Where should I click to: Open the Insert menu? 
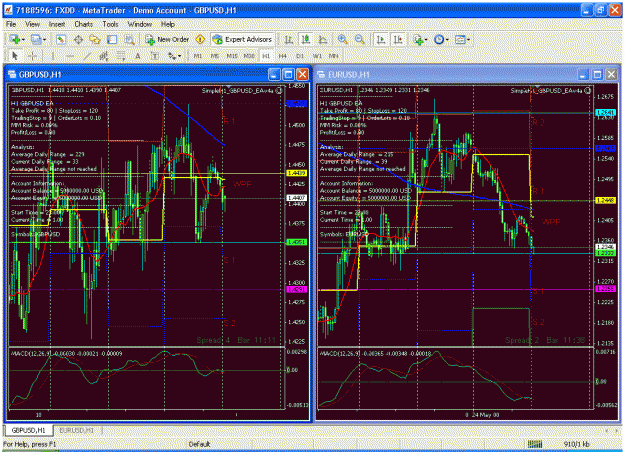57,24
